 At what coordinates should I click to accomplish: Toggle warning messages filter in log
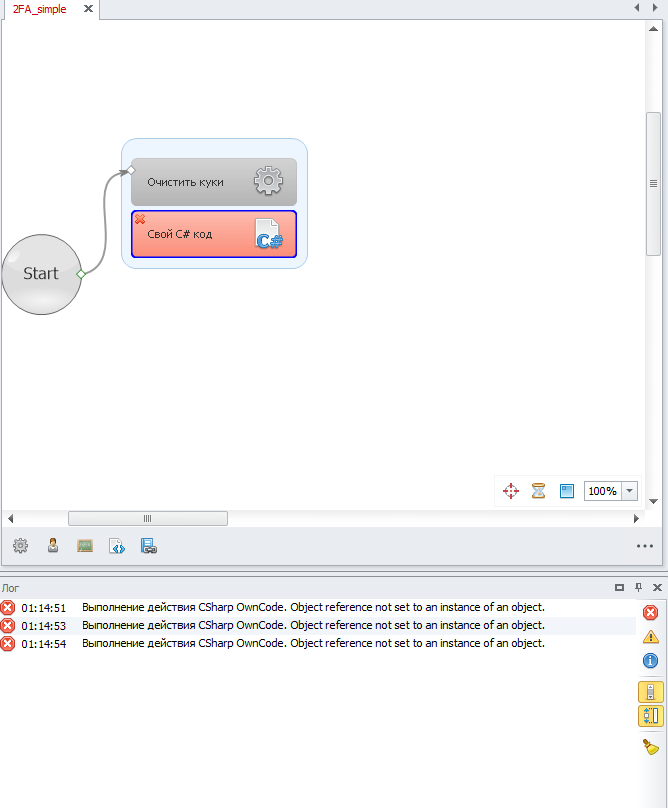650,637
